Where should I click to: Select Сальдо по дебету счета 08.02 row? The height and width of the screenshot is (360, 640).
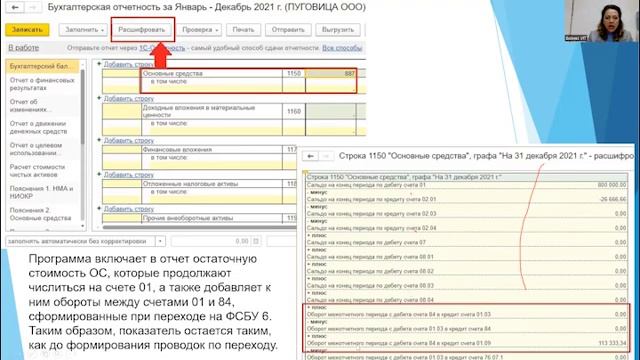pos(467,271)
